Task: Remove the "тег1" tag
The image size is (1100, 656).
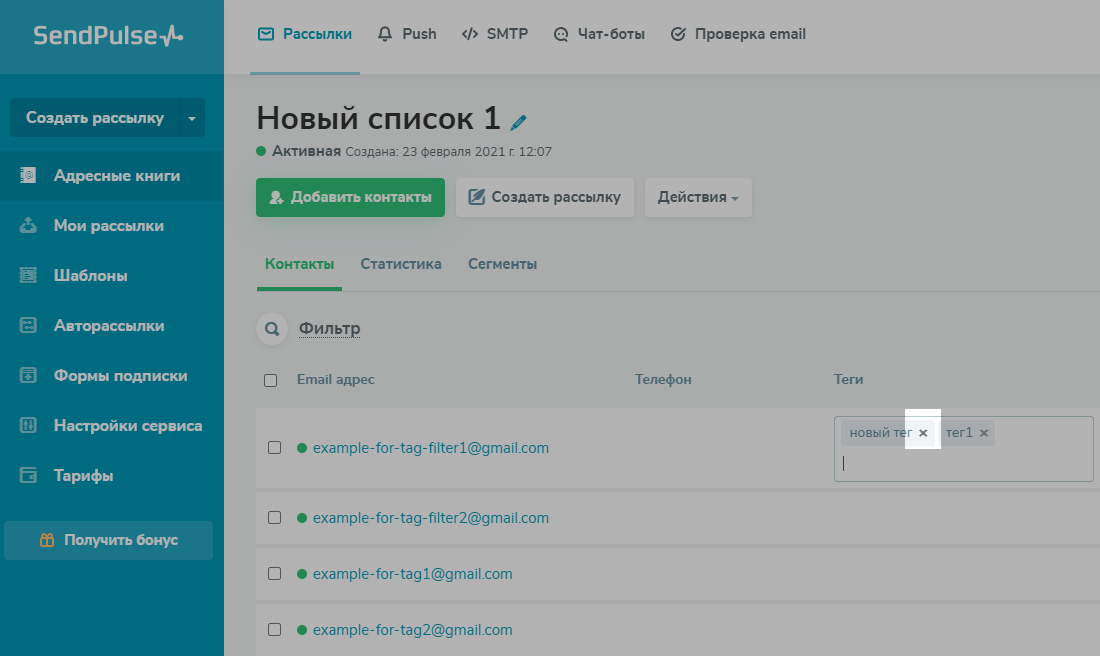Action: [x=984, y=433]
